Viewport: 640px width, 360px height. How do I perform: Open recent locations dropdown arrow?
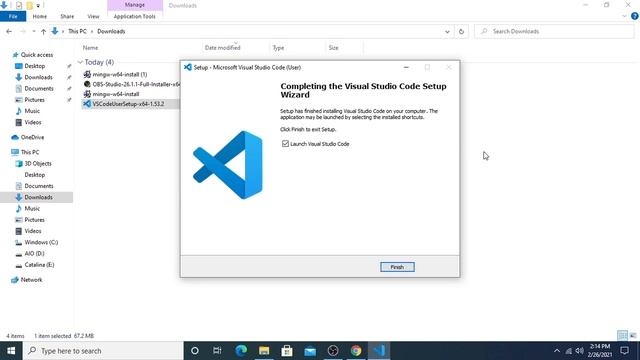(33, 31)
